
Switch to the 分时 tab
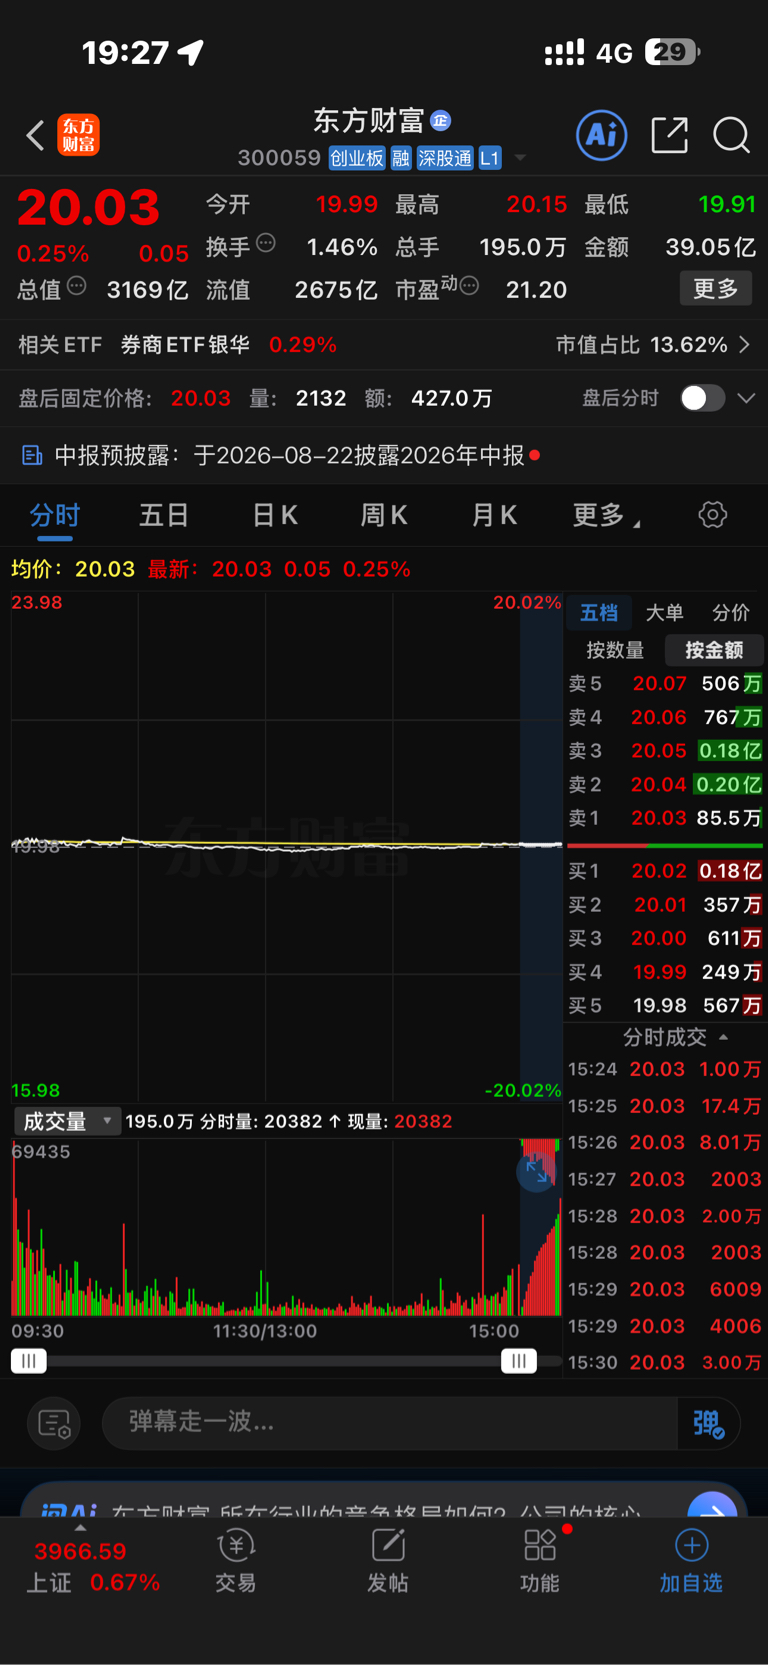(x=54, y=515)
